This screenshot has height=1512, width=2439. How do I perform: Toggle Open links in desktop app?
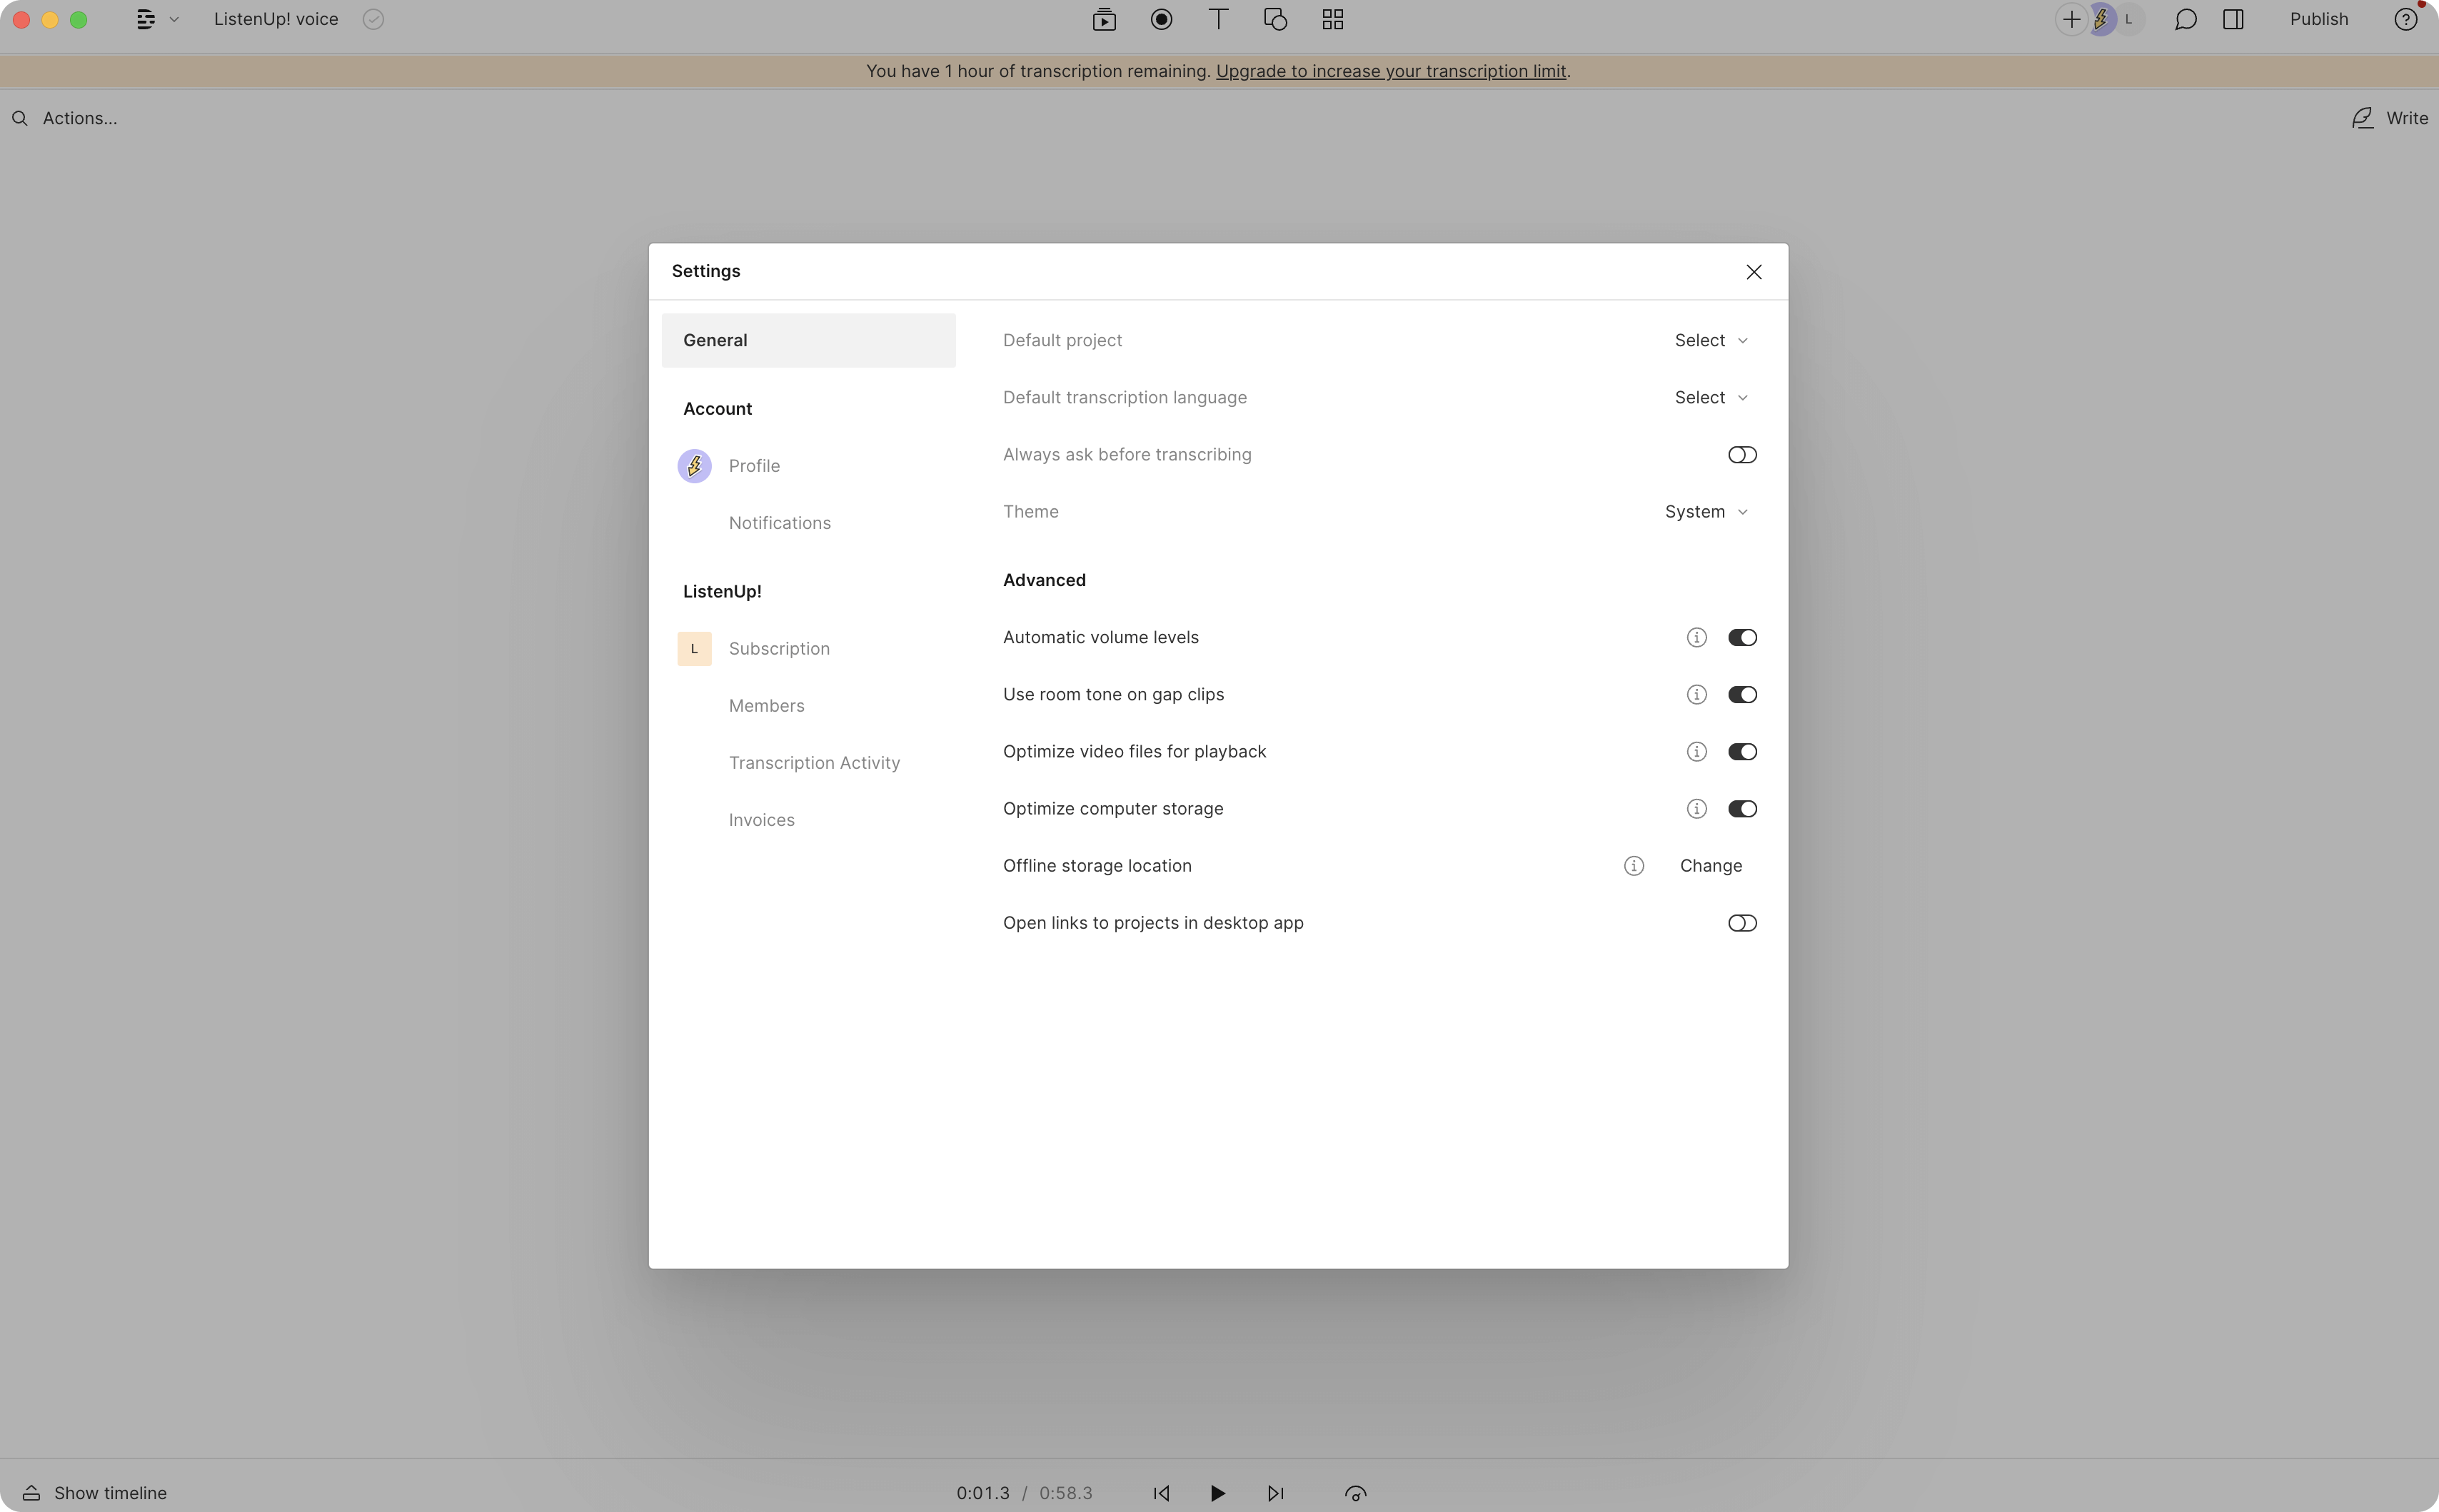coord(1741,923)
